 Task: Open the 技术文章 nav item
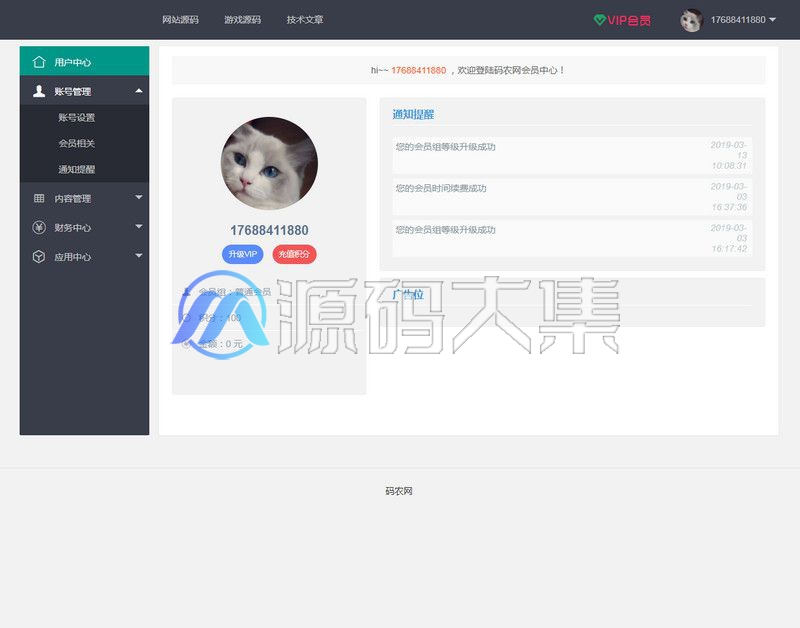pyautogui.click(x=305, y=20)
